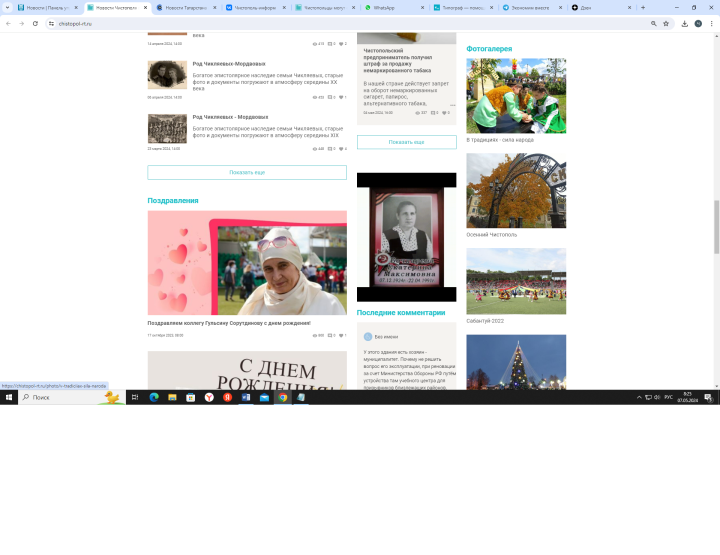The image size is (720, 555).
Task: Open Microsoft Edge from the taskbar
Action: pos(154,397)
